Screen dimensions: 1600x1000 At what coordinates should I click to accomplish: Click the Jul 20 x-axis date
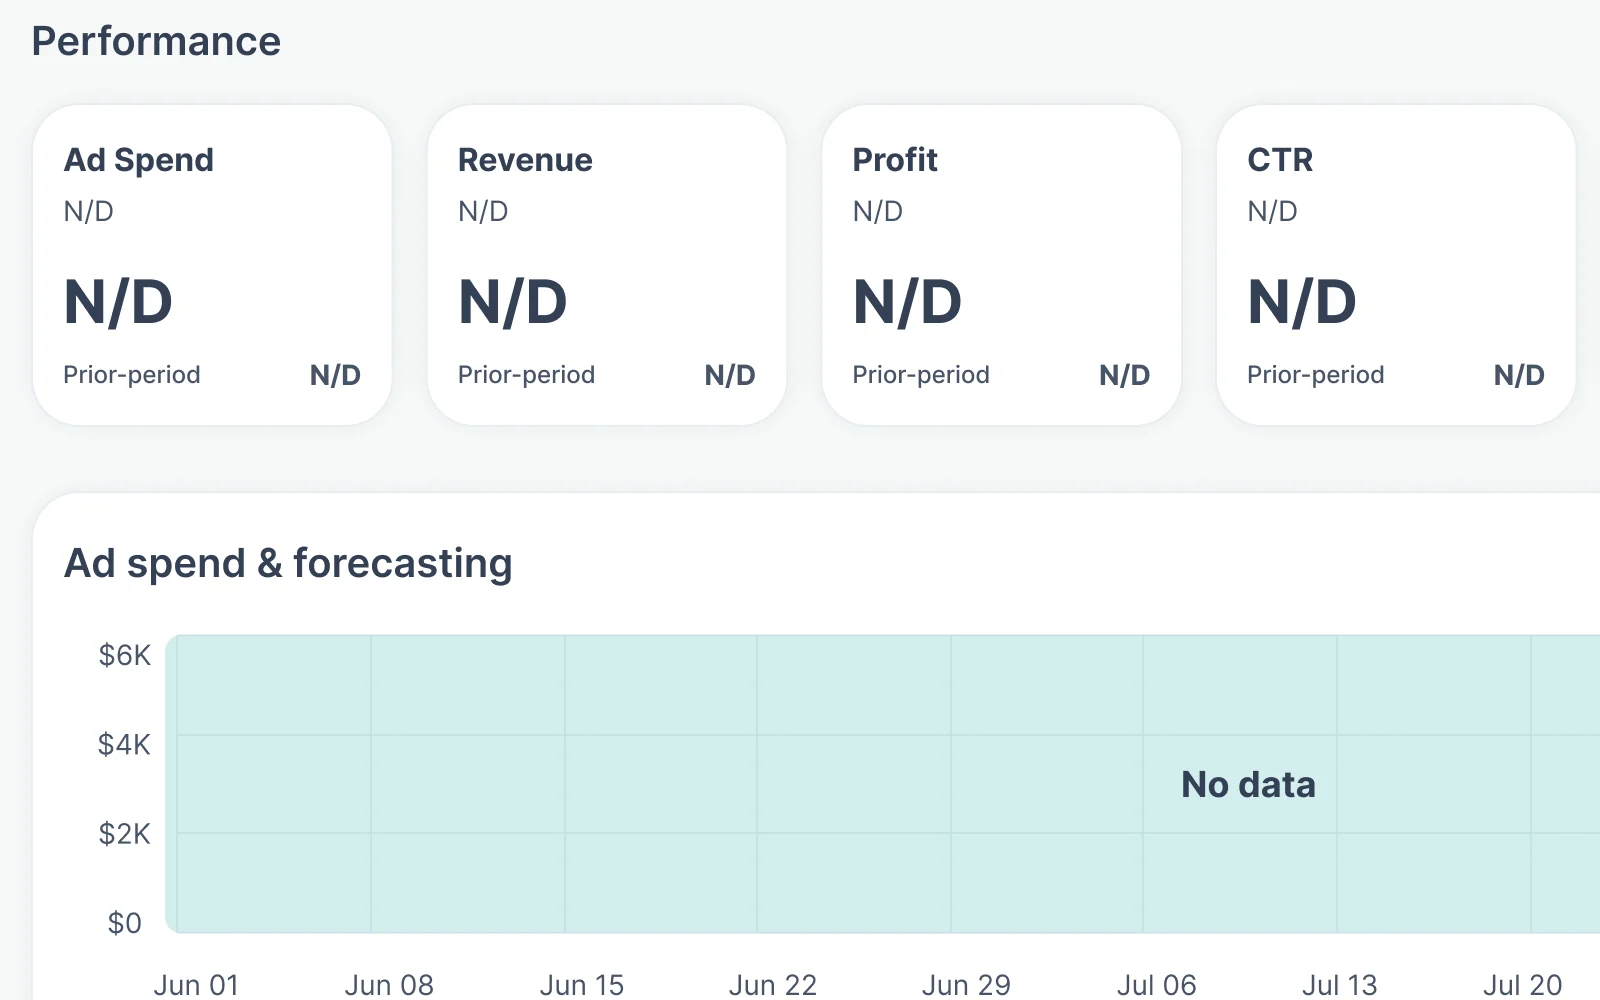(x=1522, y=986)
